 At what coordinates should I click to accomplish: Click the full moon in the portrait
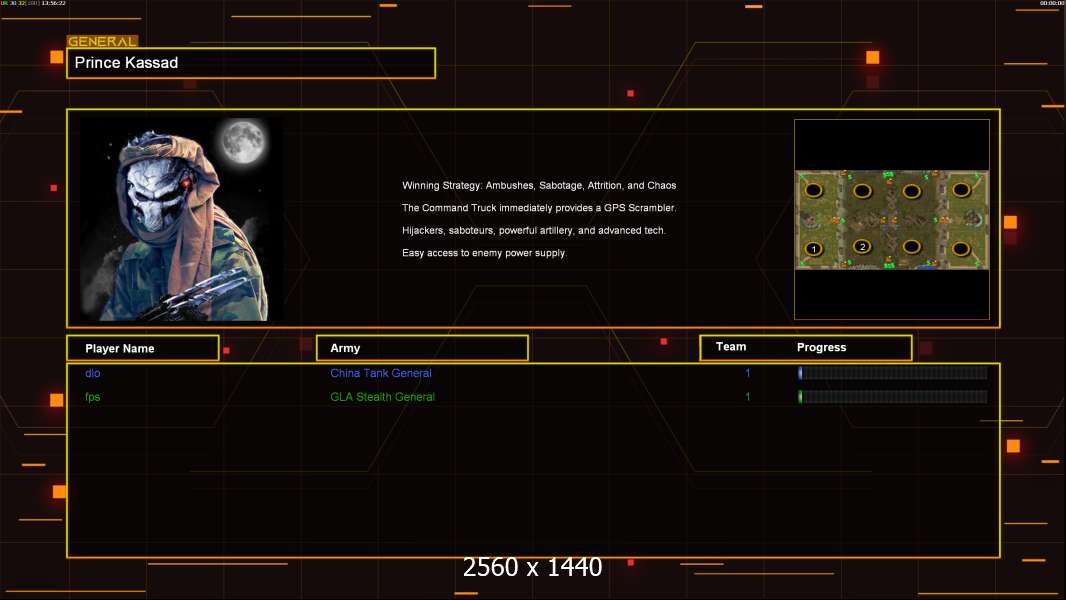pyautogui.click(x=243, y=141)
